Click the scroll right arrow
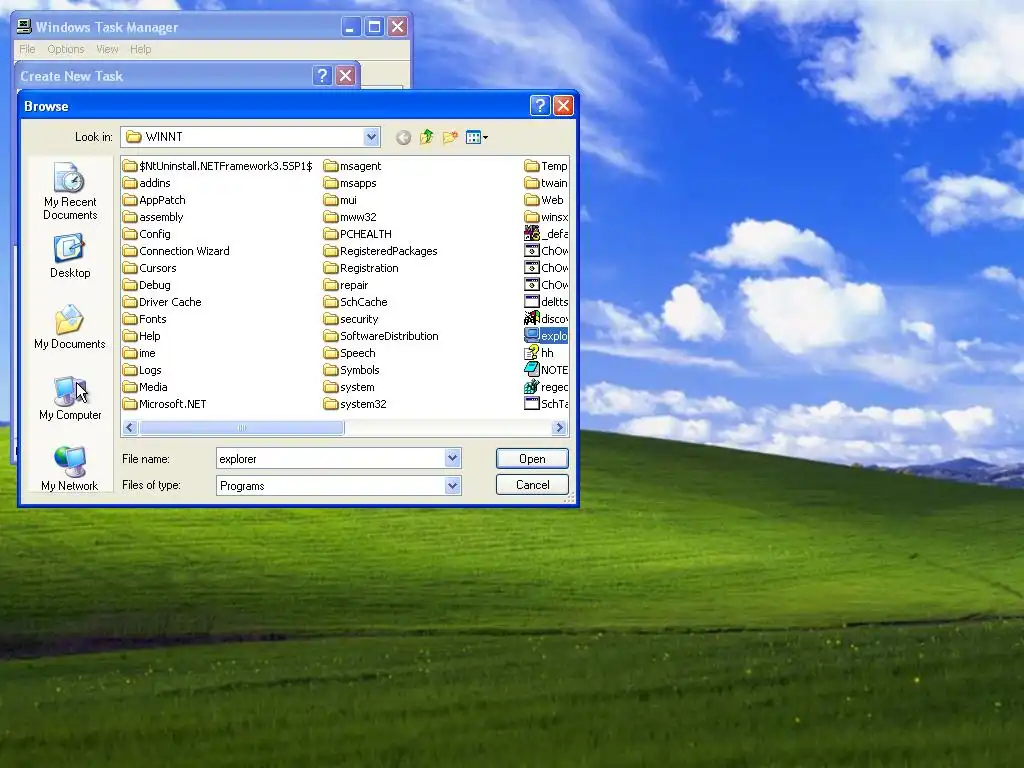The image size is (1024, 768). pyautogui.click(x=559, y=428)
